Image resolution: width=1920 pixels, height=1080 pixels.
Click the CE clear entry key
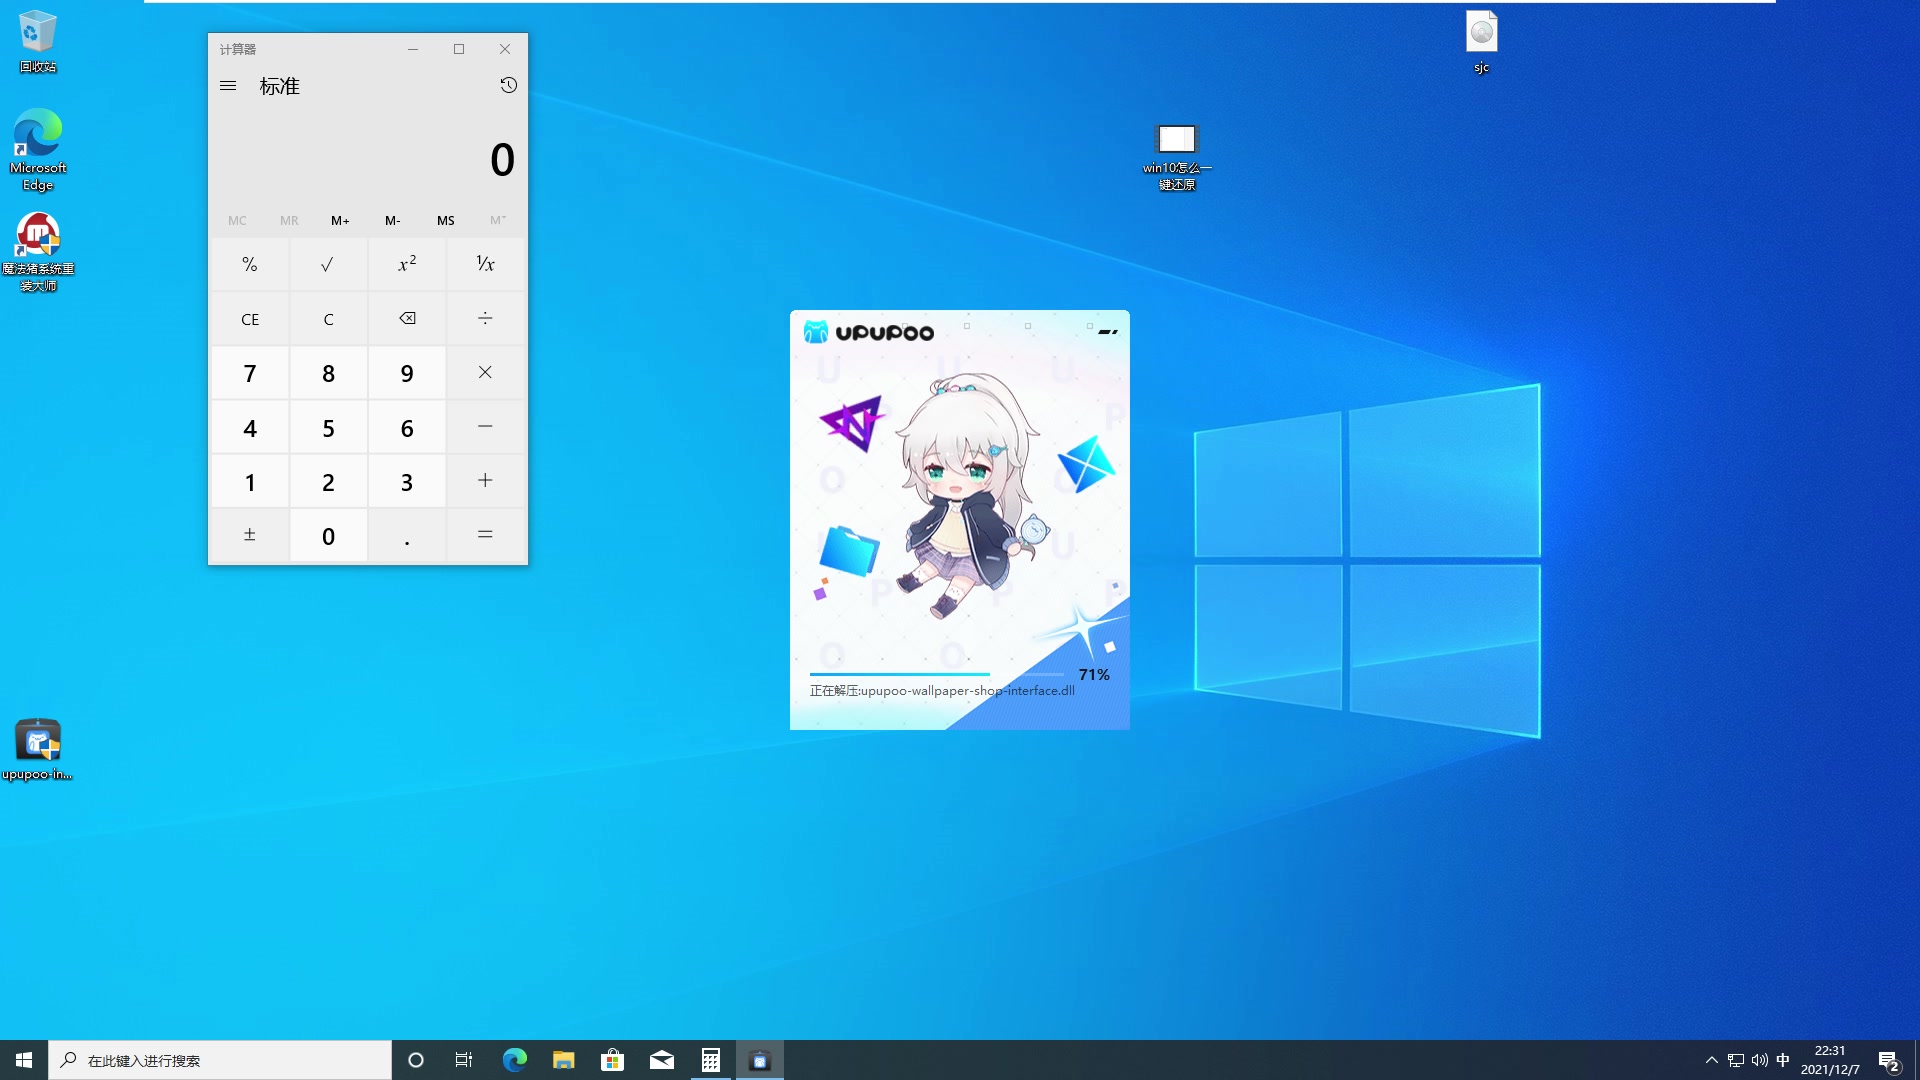(250, 319)
